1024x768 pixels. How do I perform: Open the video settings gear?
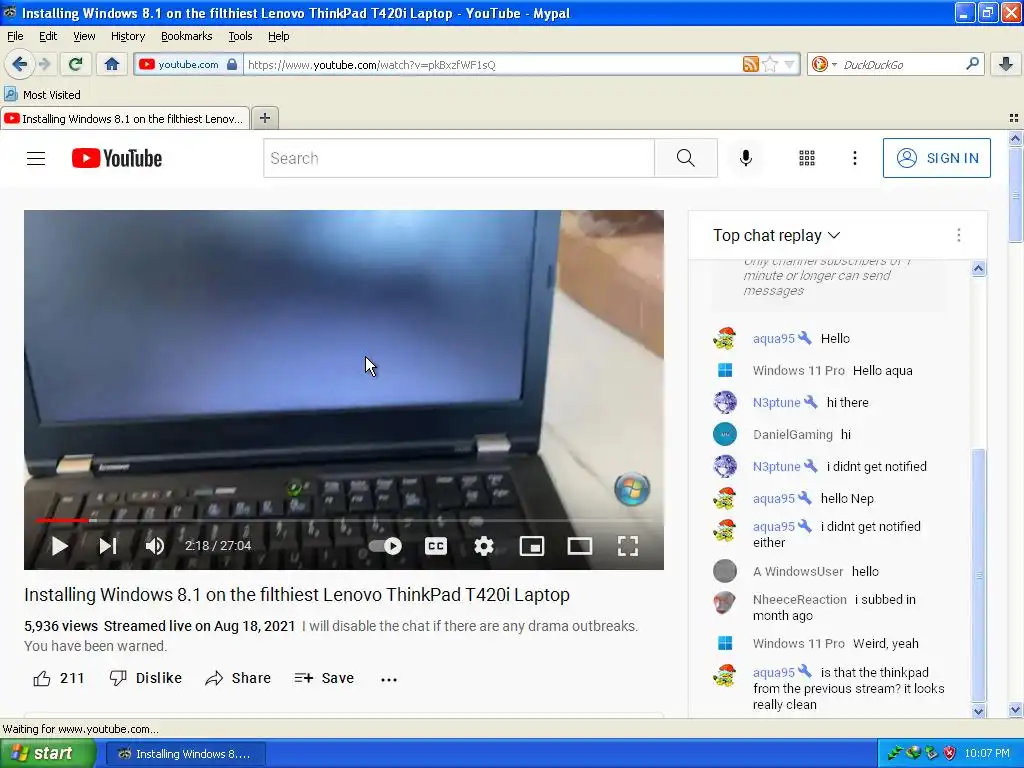pyautogui.click(x=483, y=546)
